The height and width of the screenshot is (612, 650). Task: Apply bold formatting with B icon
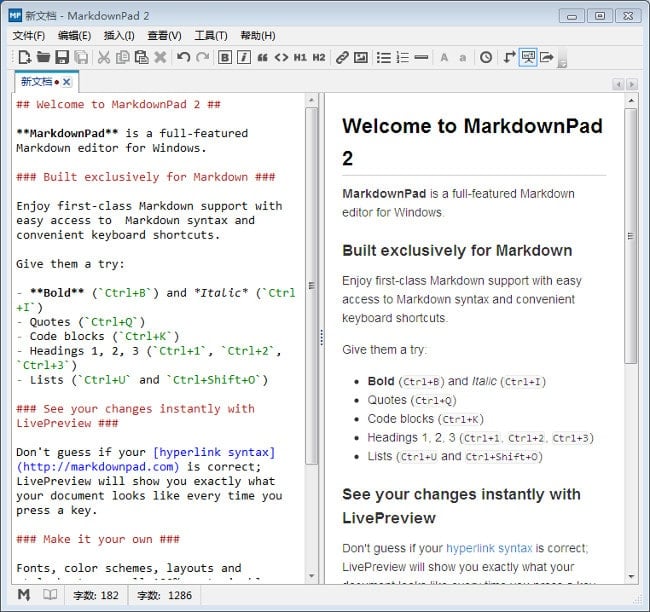pos(225,57)
